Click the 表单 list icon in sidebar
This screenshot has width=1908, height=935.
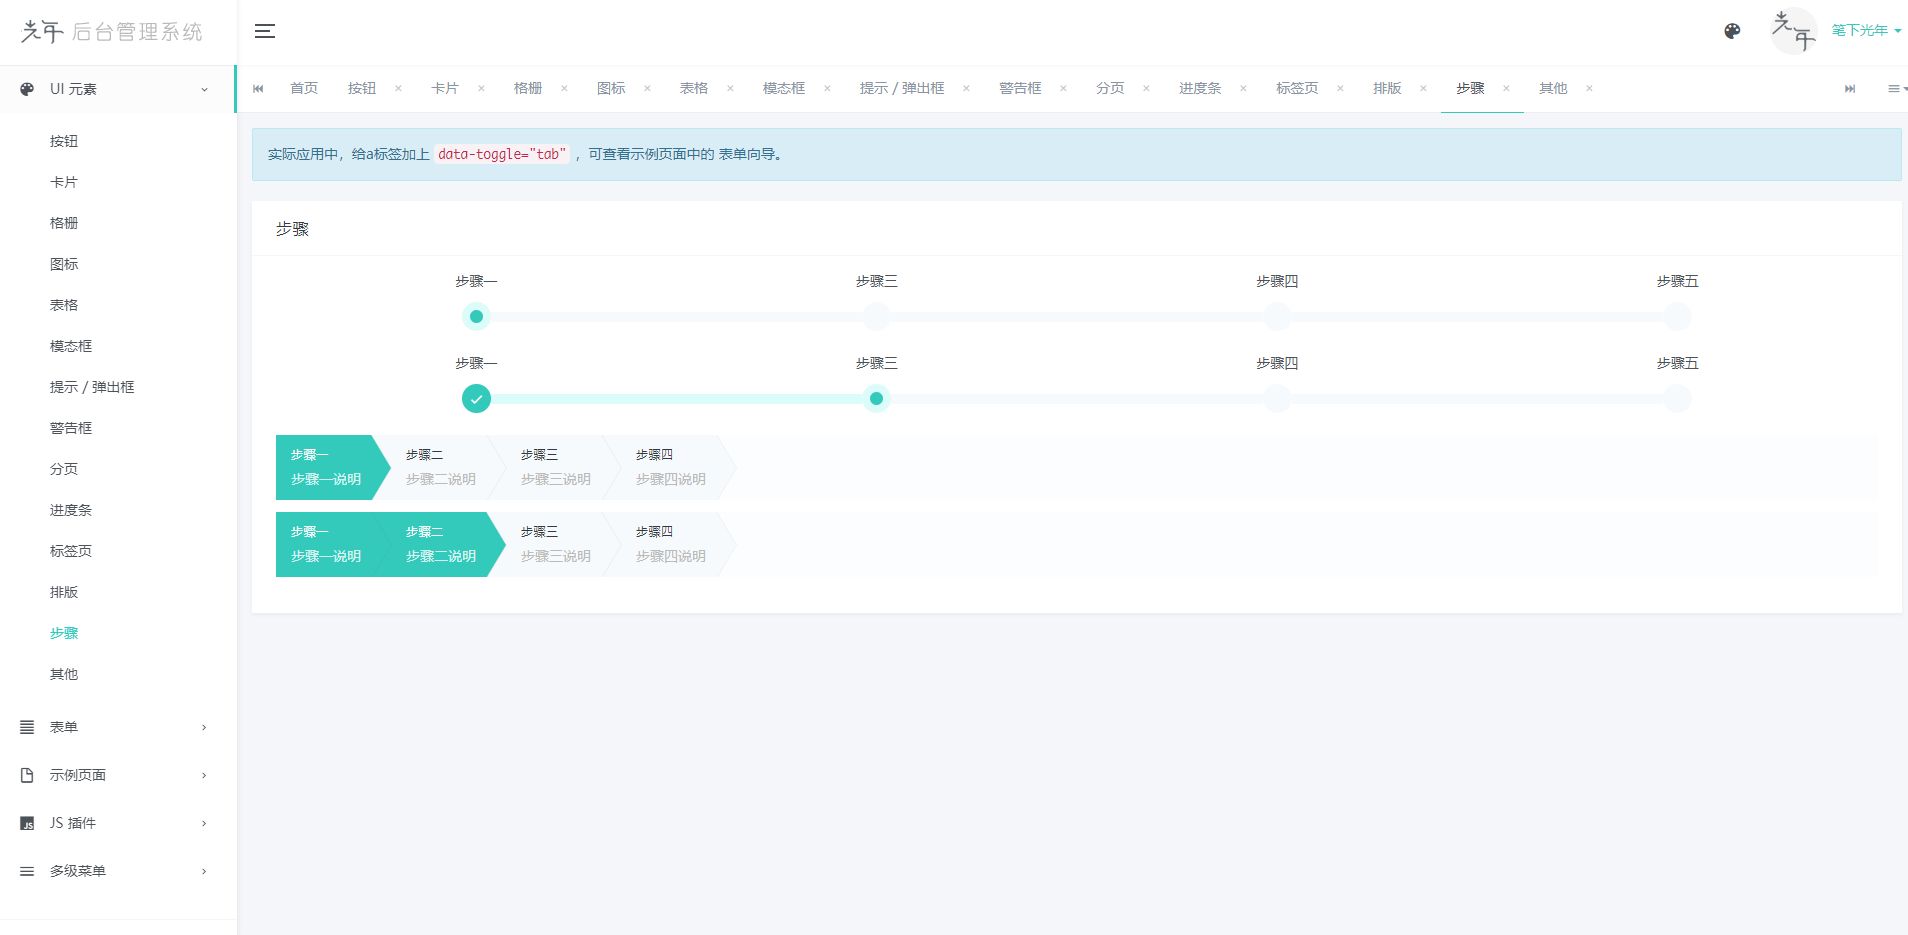[x=27, y=727]
